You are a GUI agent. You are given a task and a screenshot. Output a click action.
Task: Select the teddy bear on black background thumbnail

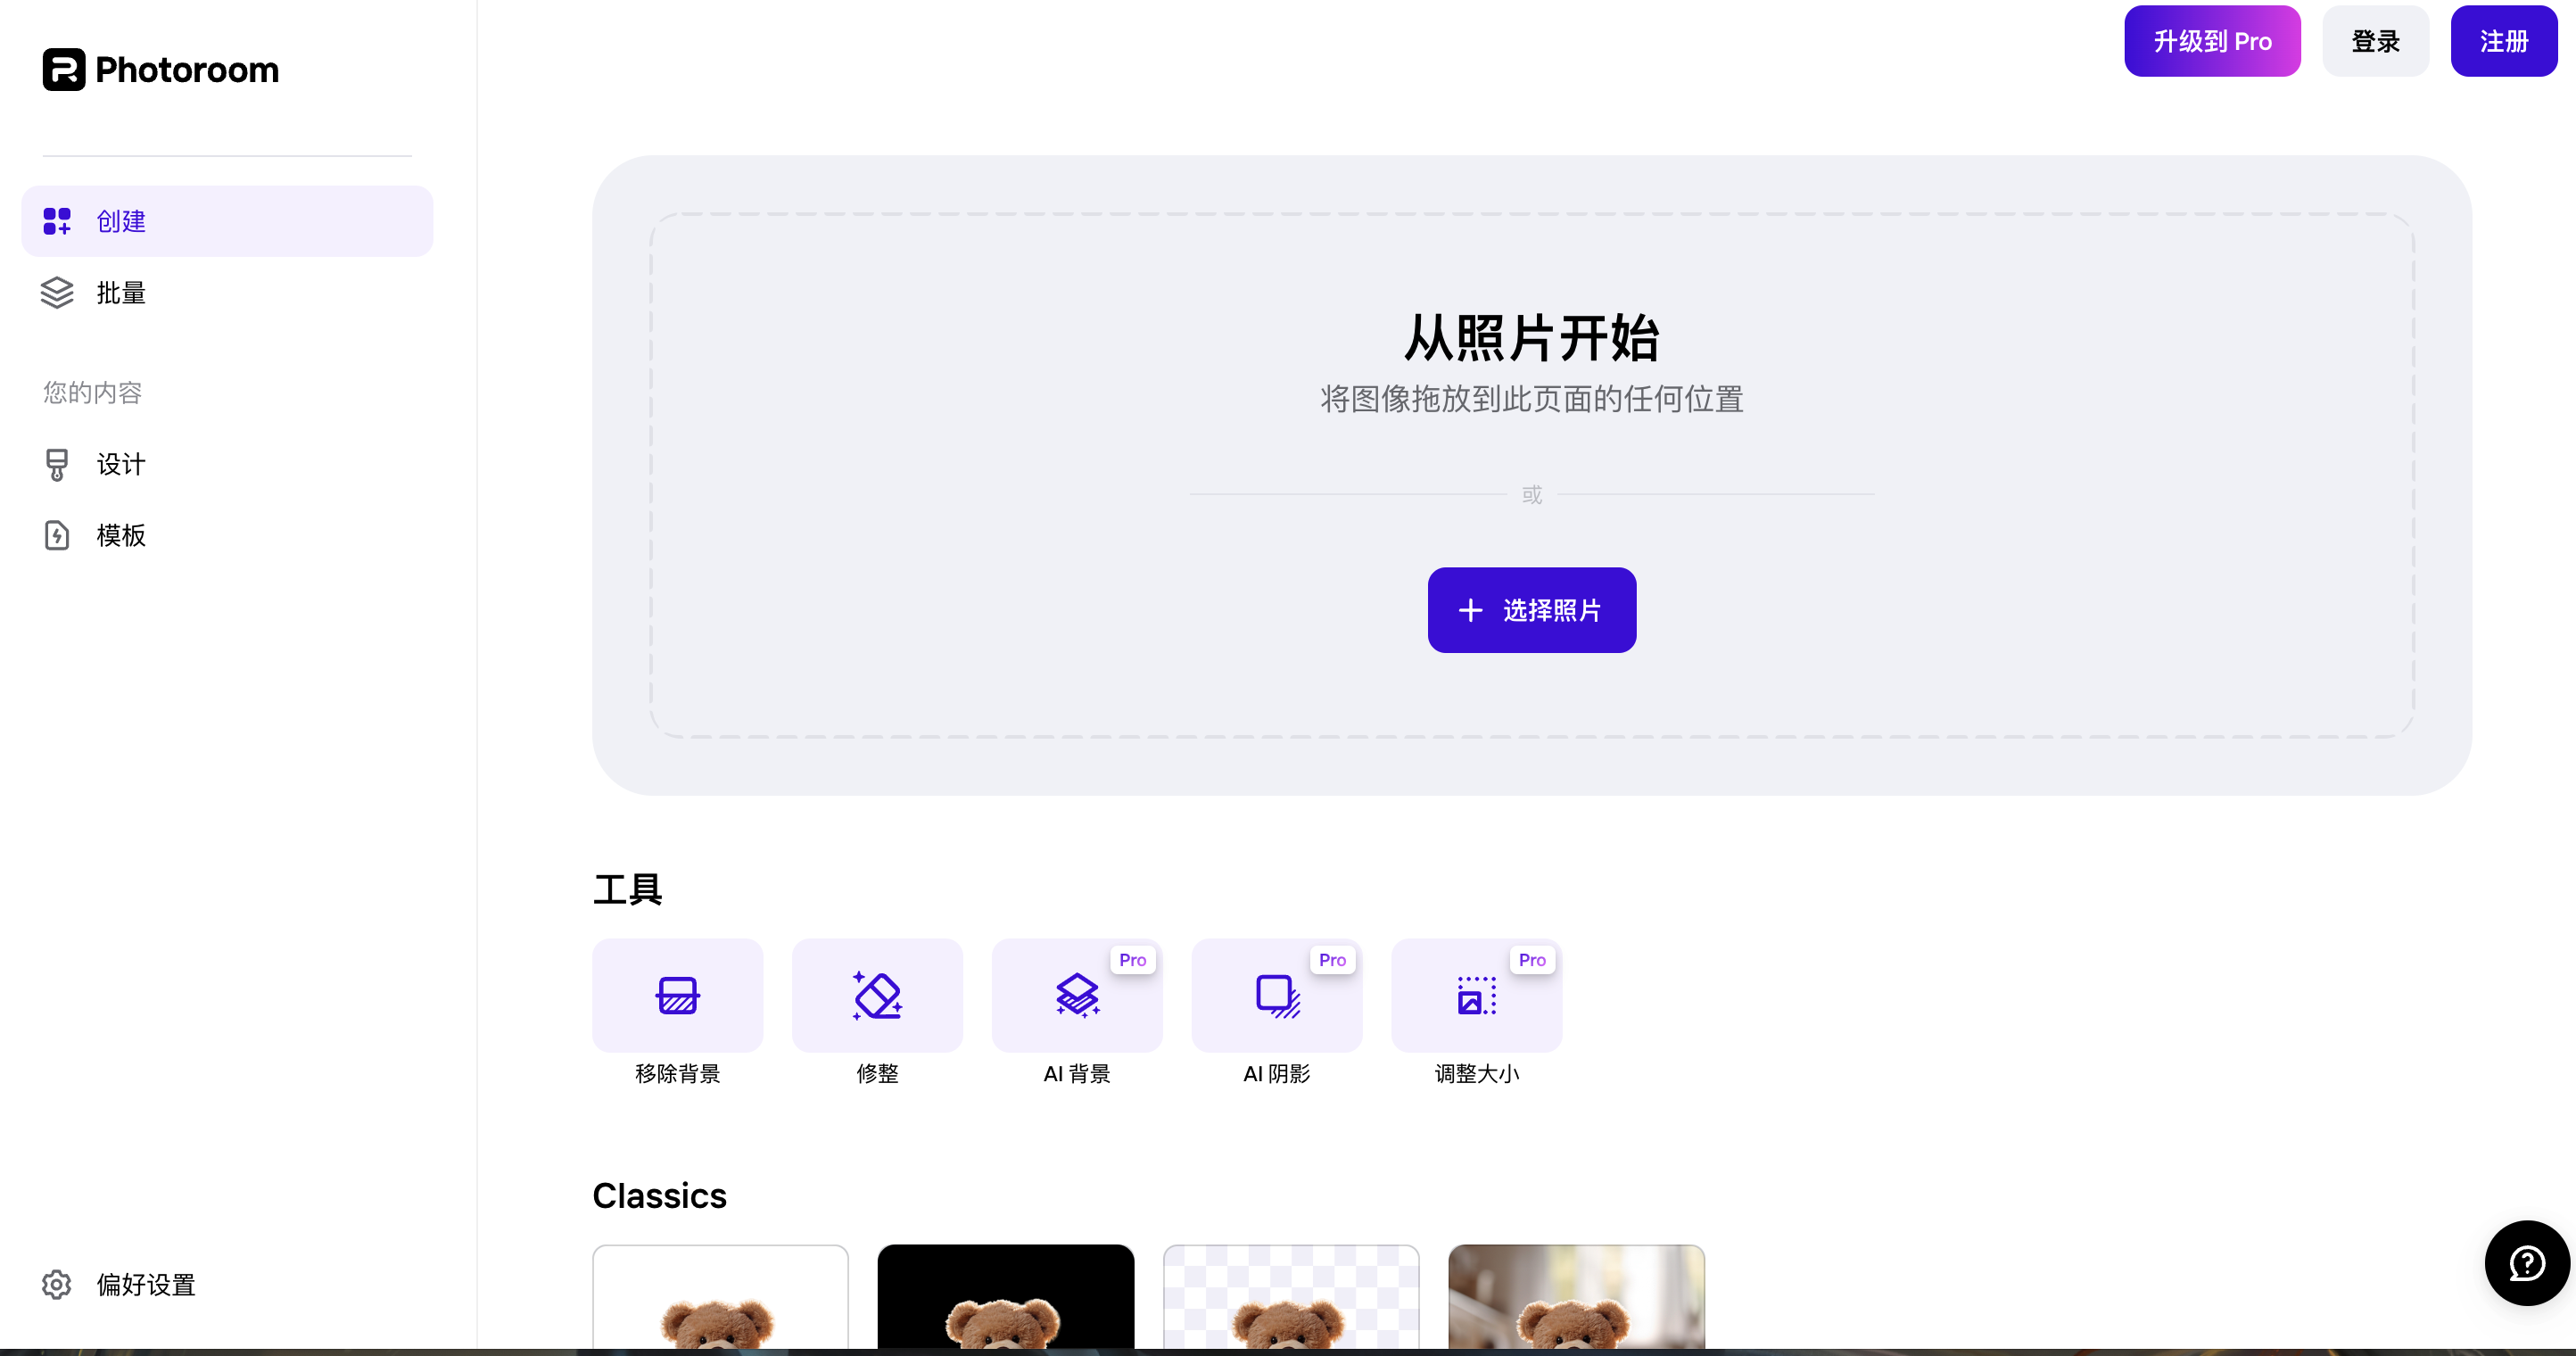[x=1005, y=1310]
